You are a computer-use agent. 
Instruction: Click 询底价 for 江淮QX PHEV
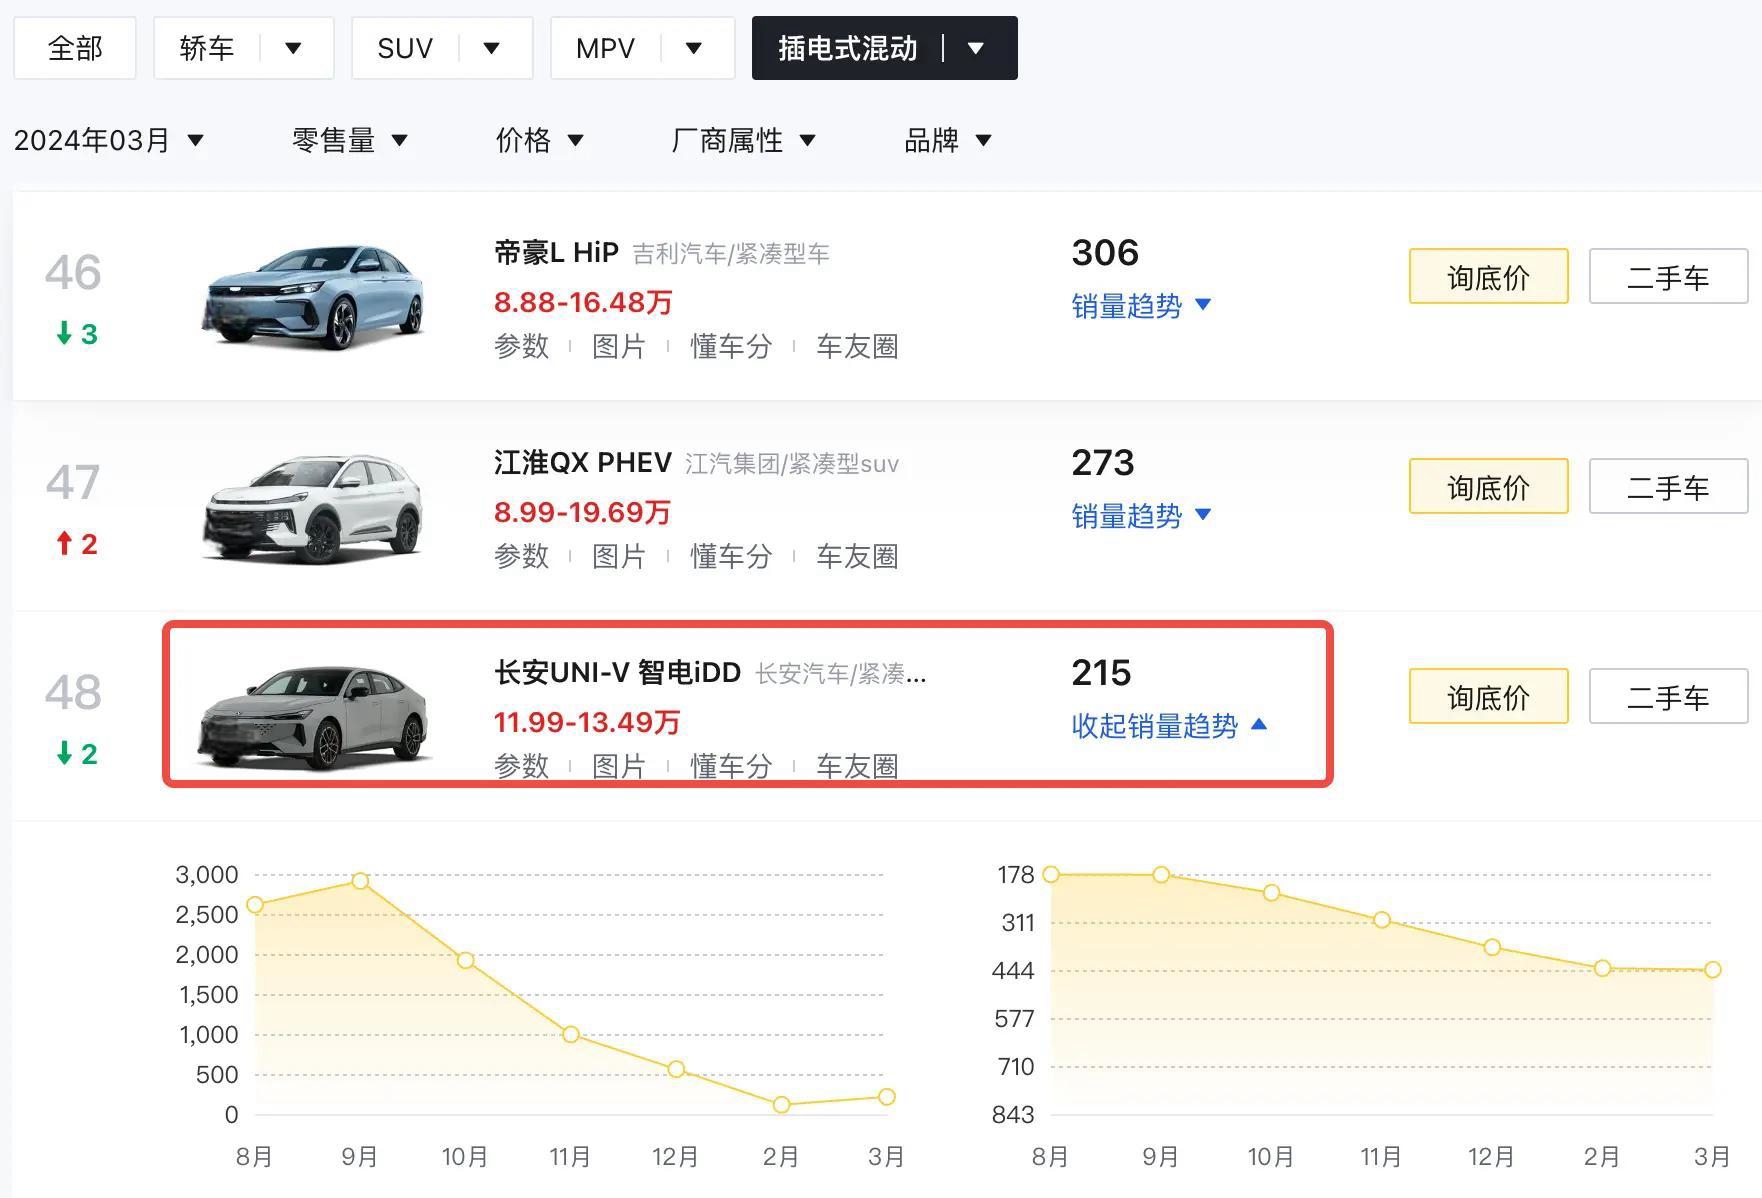[x=1488, y=486]
